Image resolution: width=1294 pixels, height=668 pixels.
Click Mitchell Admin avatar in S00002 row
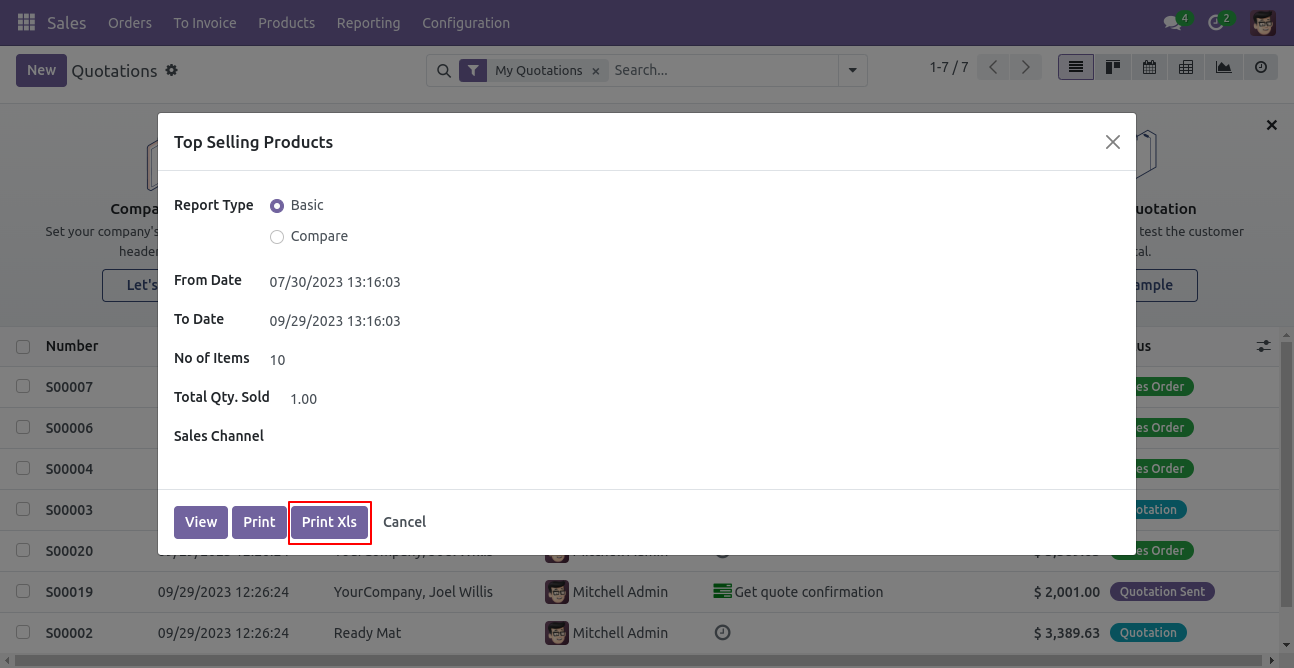[x=557, y=633]
